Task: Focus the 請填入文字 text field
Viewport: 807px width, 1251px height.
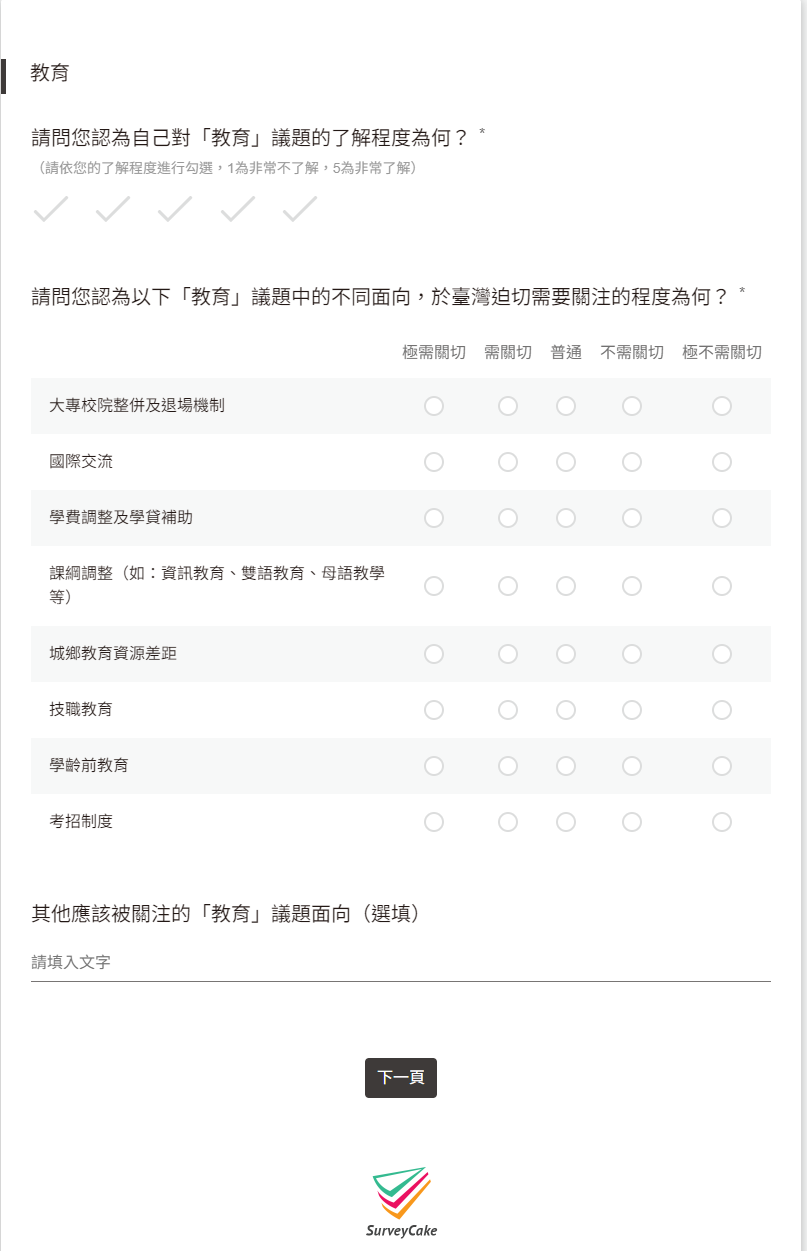Action: click(x=401, y=962)
